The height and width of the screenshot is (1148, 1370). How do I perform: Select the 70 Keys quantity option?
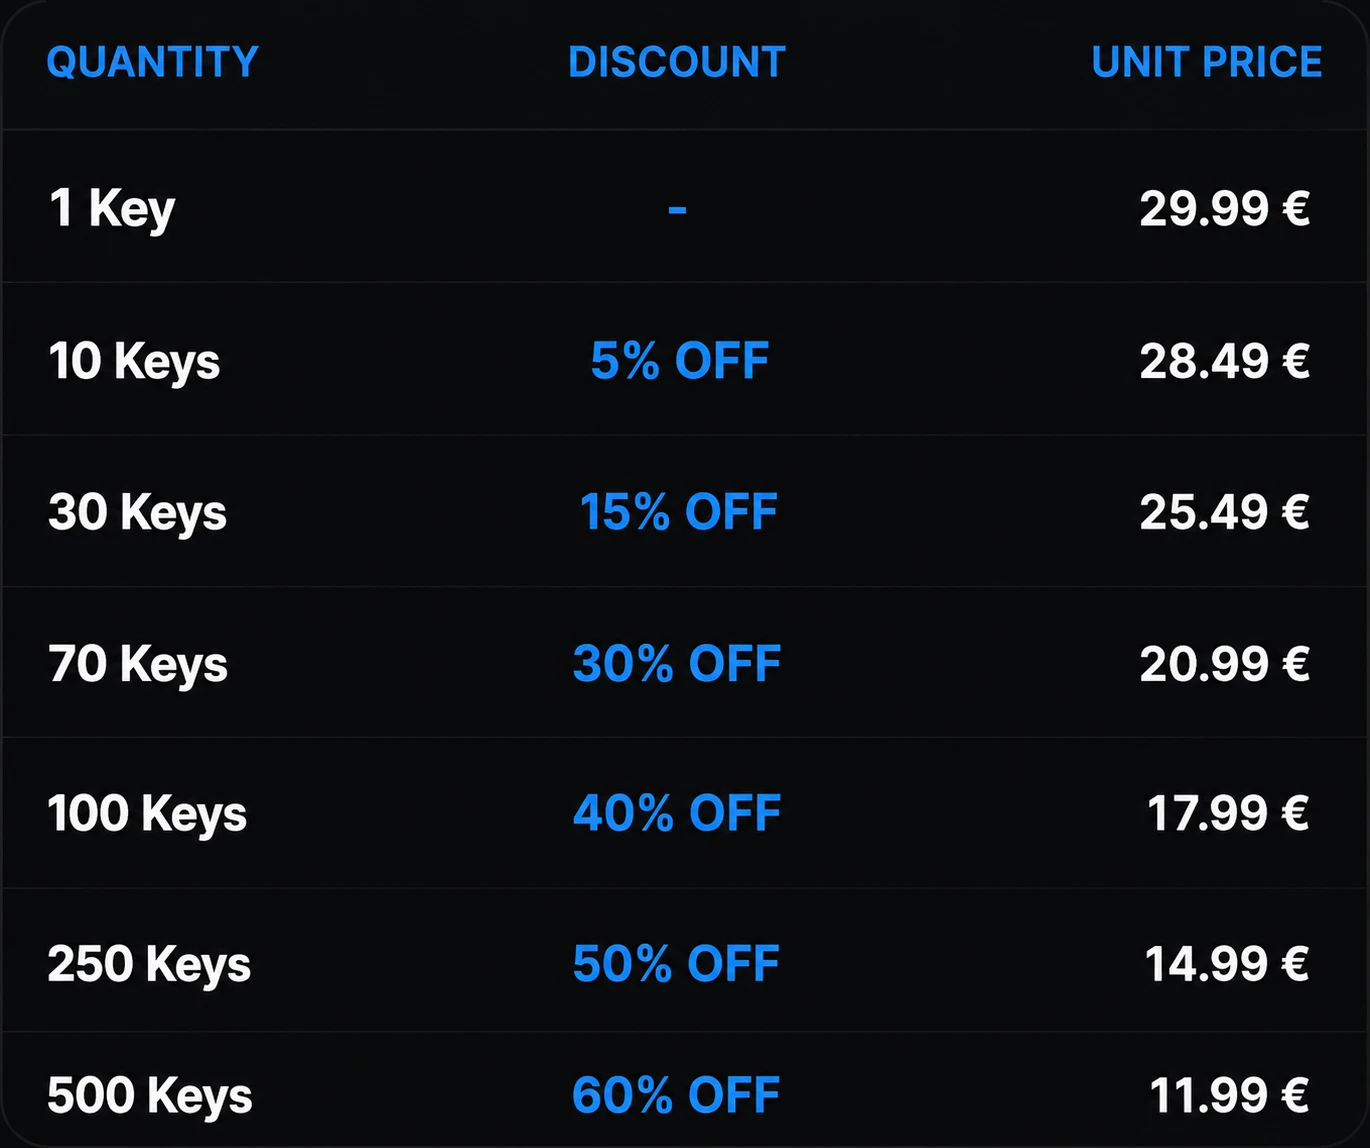[138, 664]
